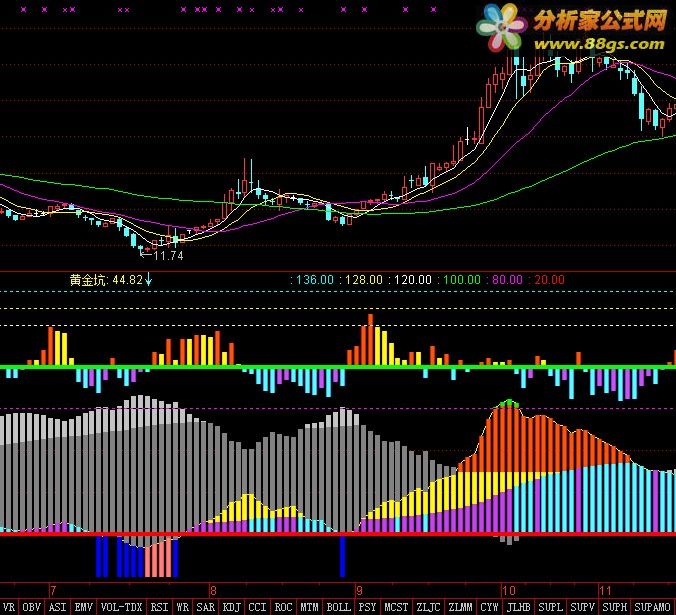Click the month 11 timeline marker
The image size is (676, 615).
605,590
